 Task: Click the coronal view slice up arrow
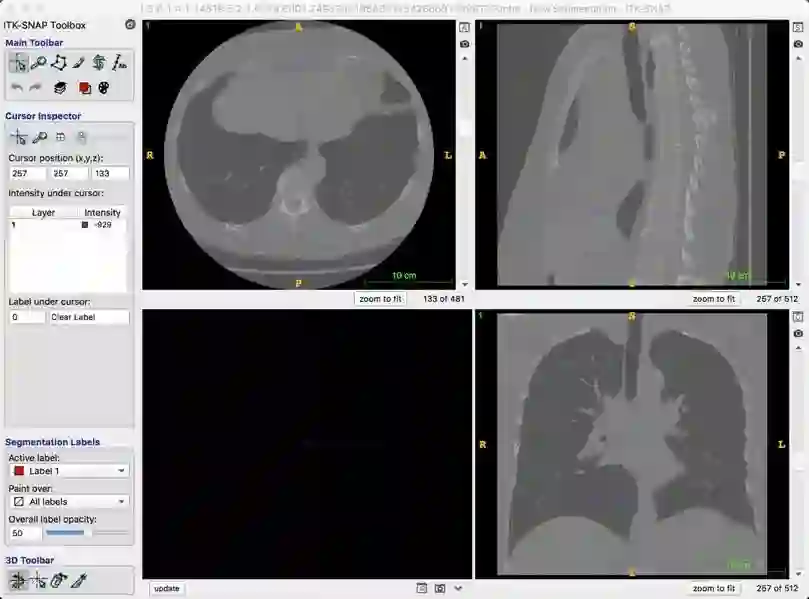799,348
